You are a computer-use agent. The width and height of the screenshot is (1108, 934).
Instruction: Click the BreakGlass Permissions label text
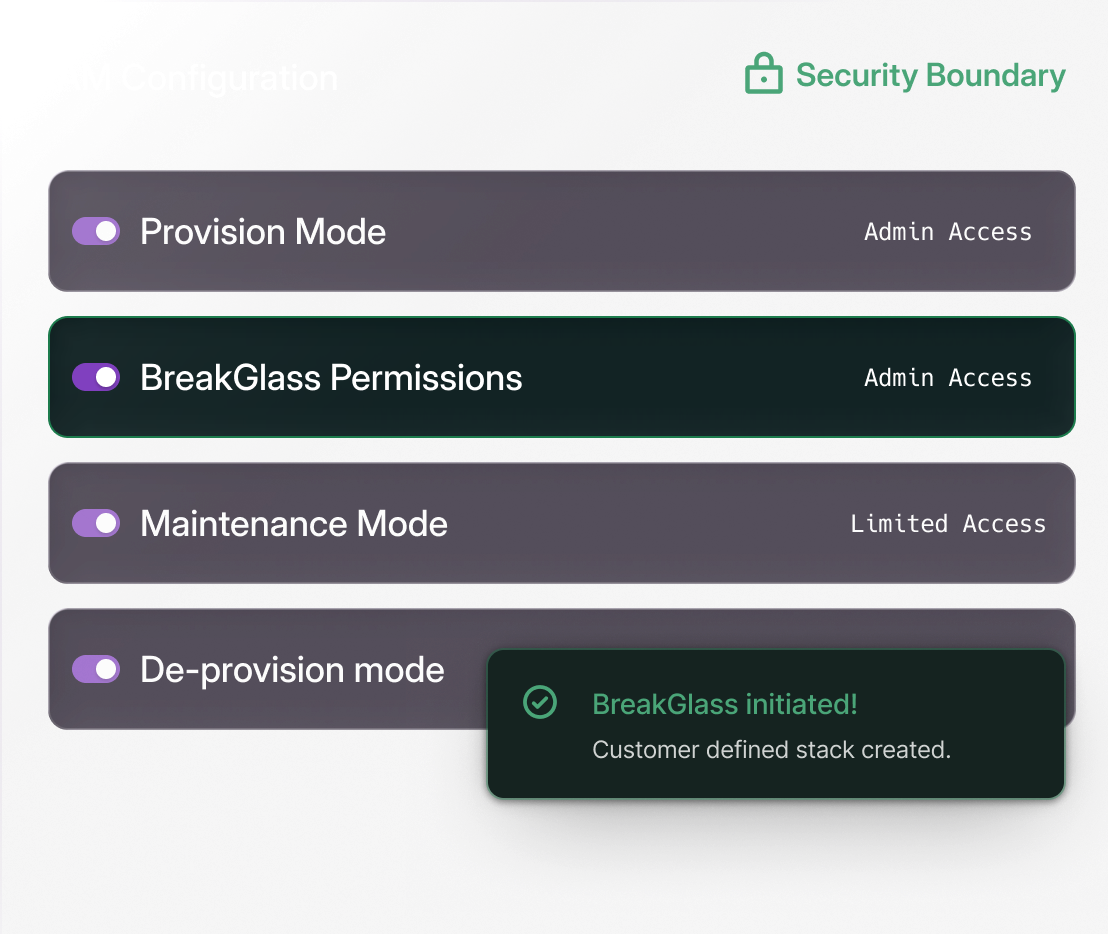pyautogui.click(x=331, y=377)
